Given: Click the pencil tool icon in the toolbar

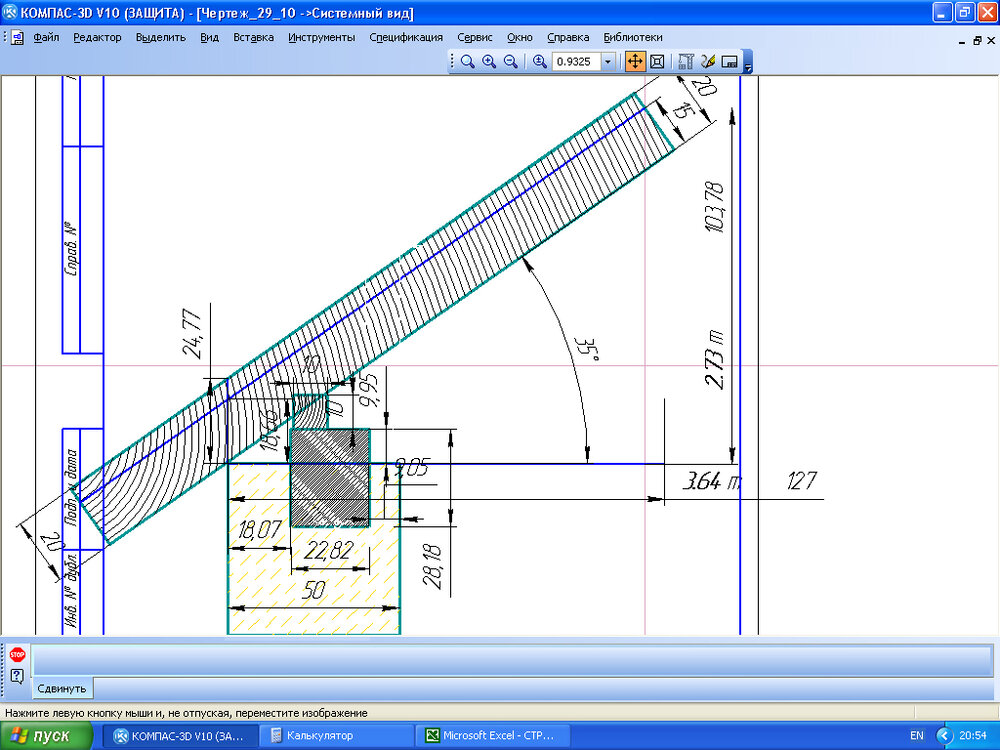Looking at the screenshot, I should pyautogui.click(x=708, y=61).
